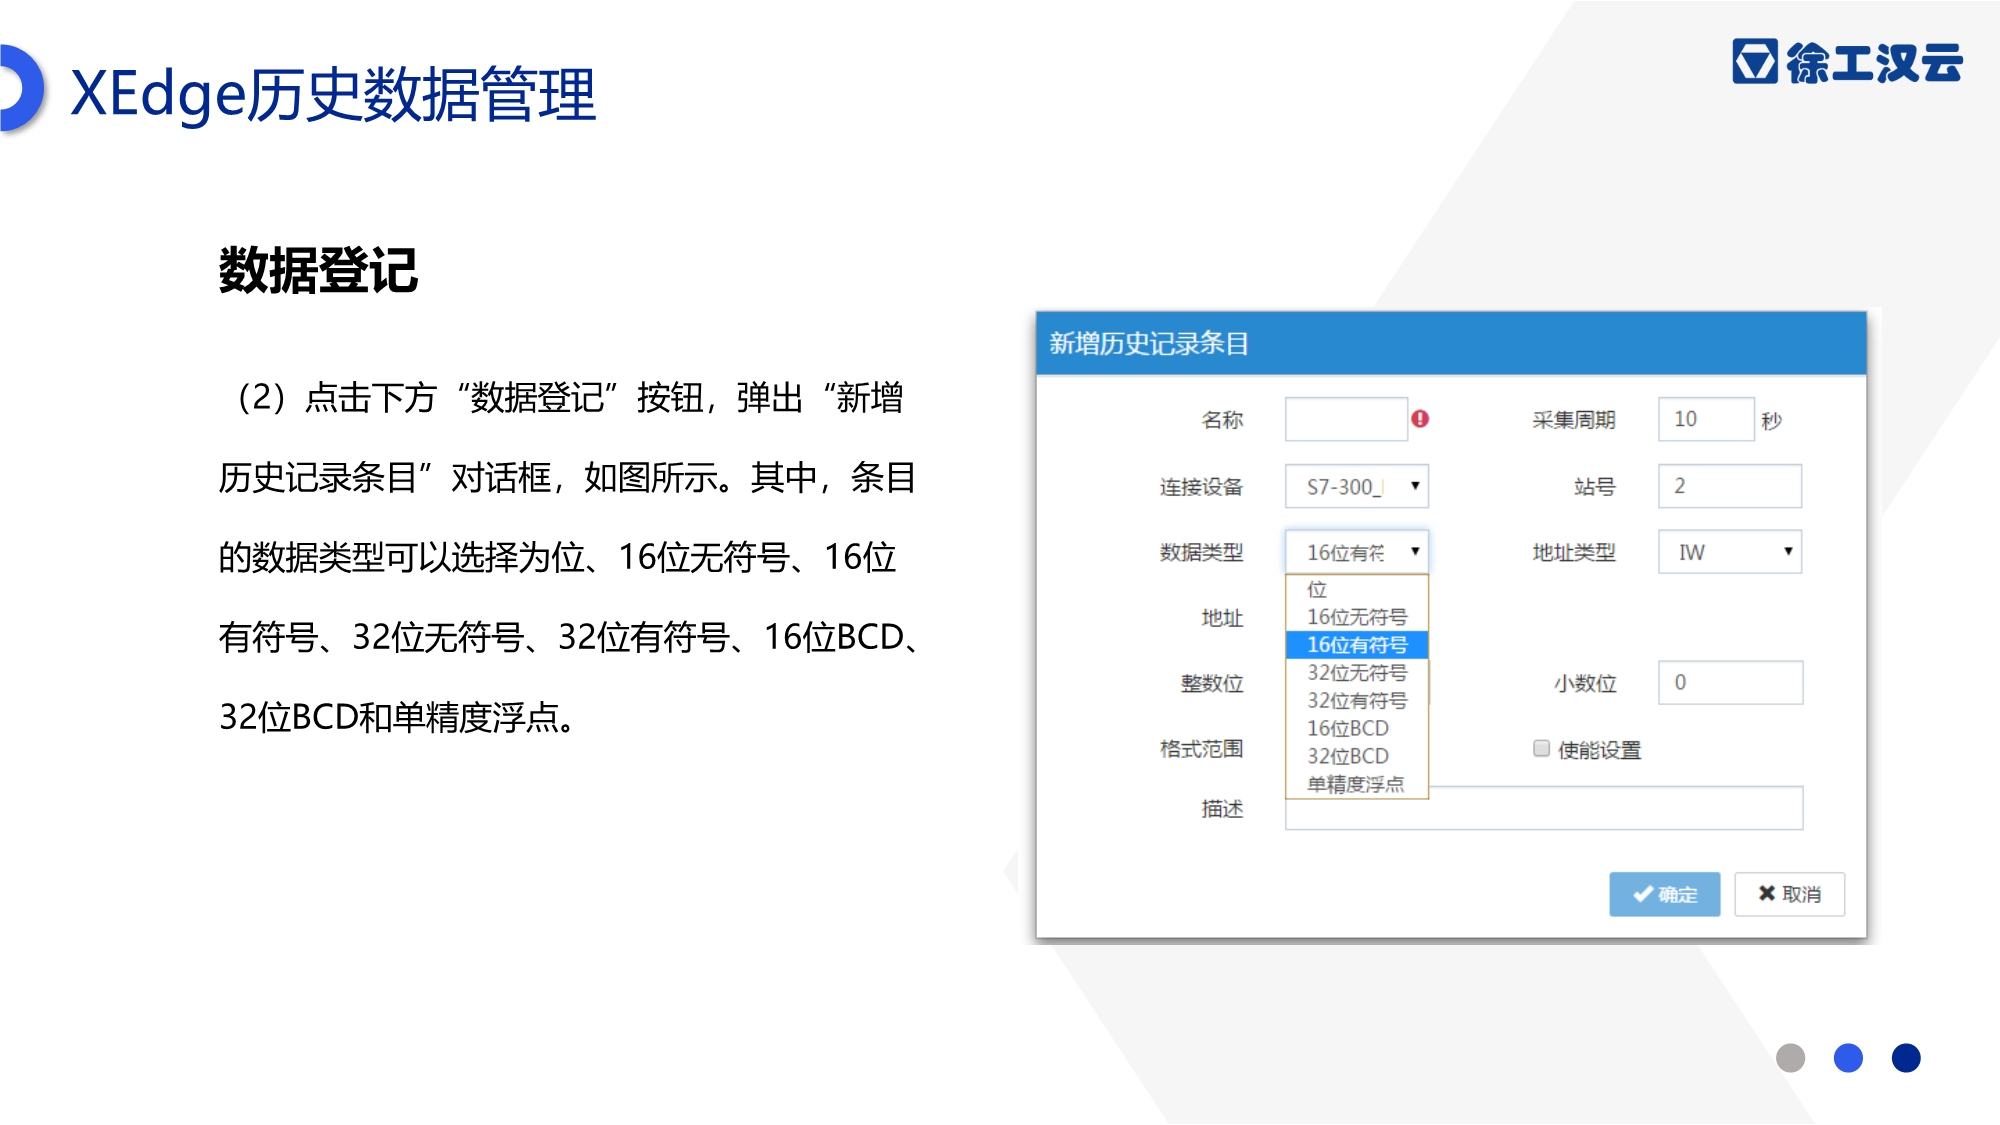This screenshot has height=1125, width=2000.
Task: Open the 地址类型 IW dropdown
Action: click(1730, 552)
